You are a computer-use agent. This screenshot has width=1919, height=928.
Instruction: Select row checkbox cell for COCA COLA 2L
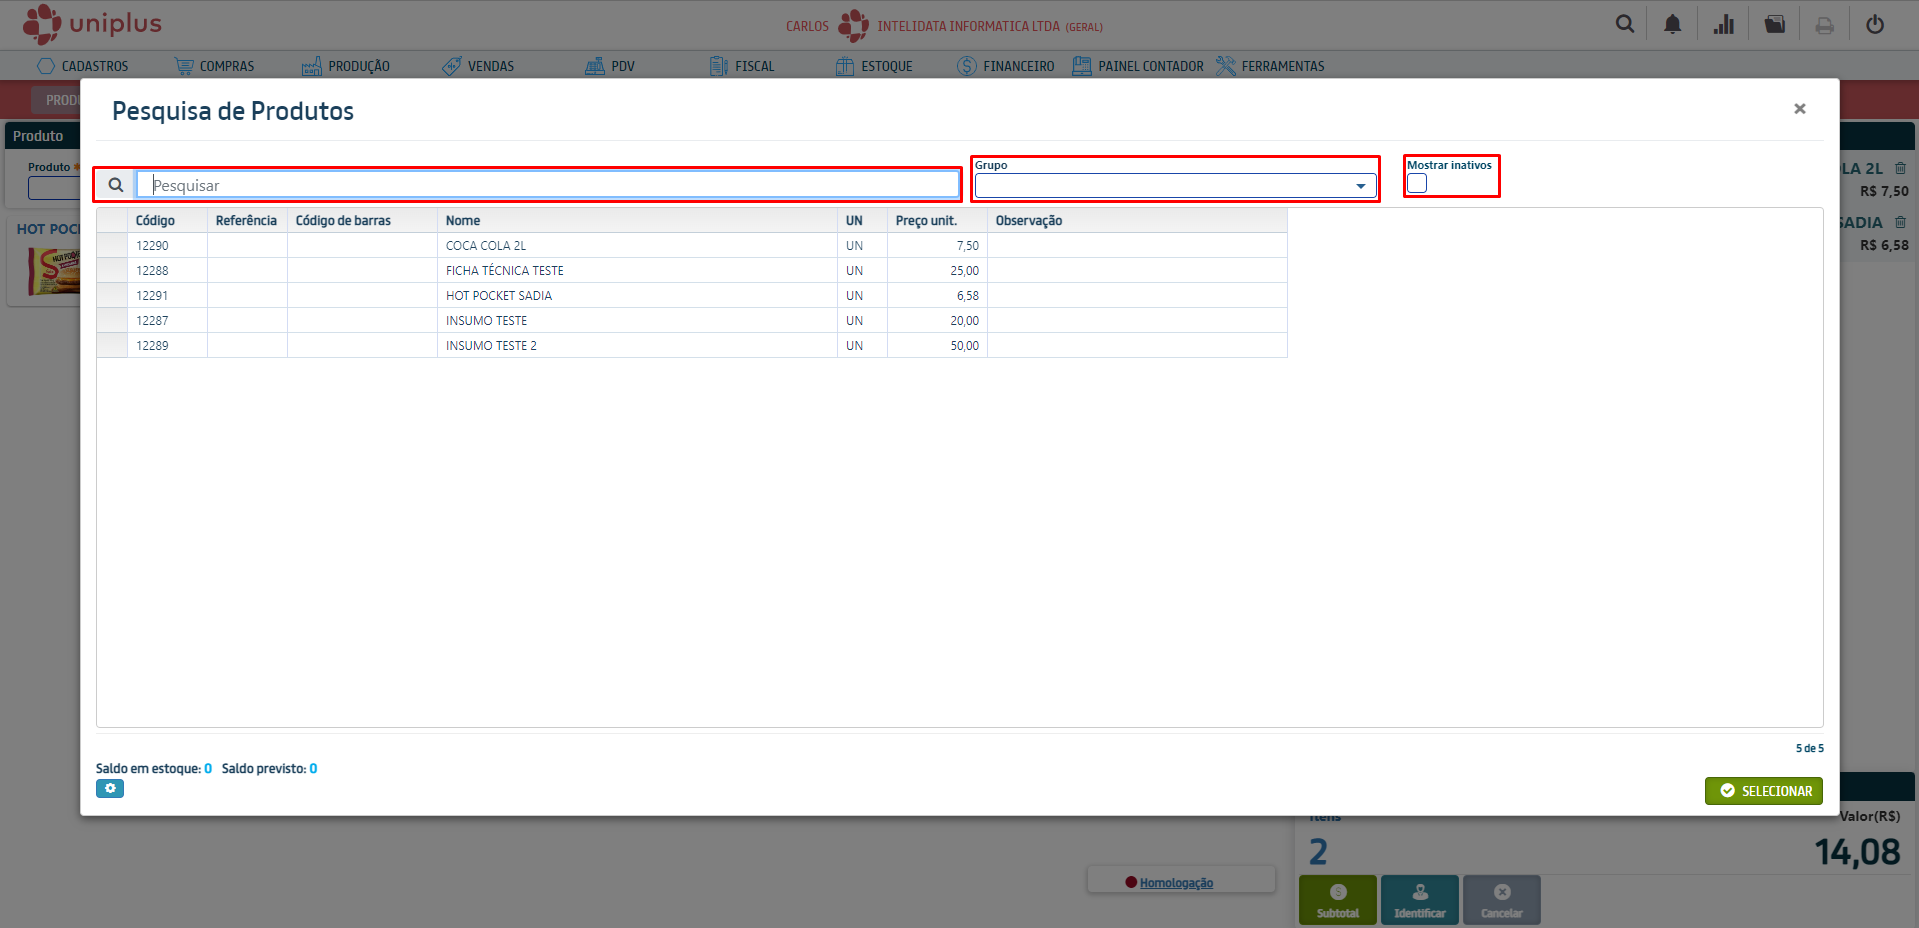point(112,246)
